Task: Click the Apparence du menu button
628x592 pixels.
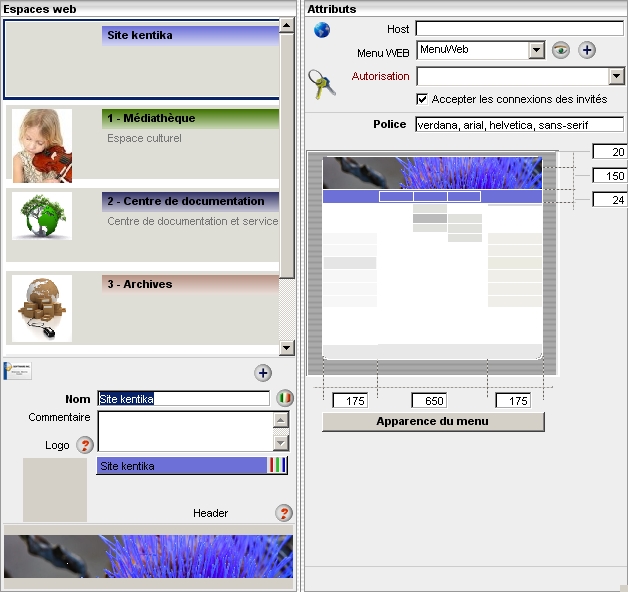Action: coord(433,421)
